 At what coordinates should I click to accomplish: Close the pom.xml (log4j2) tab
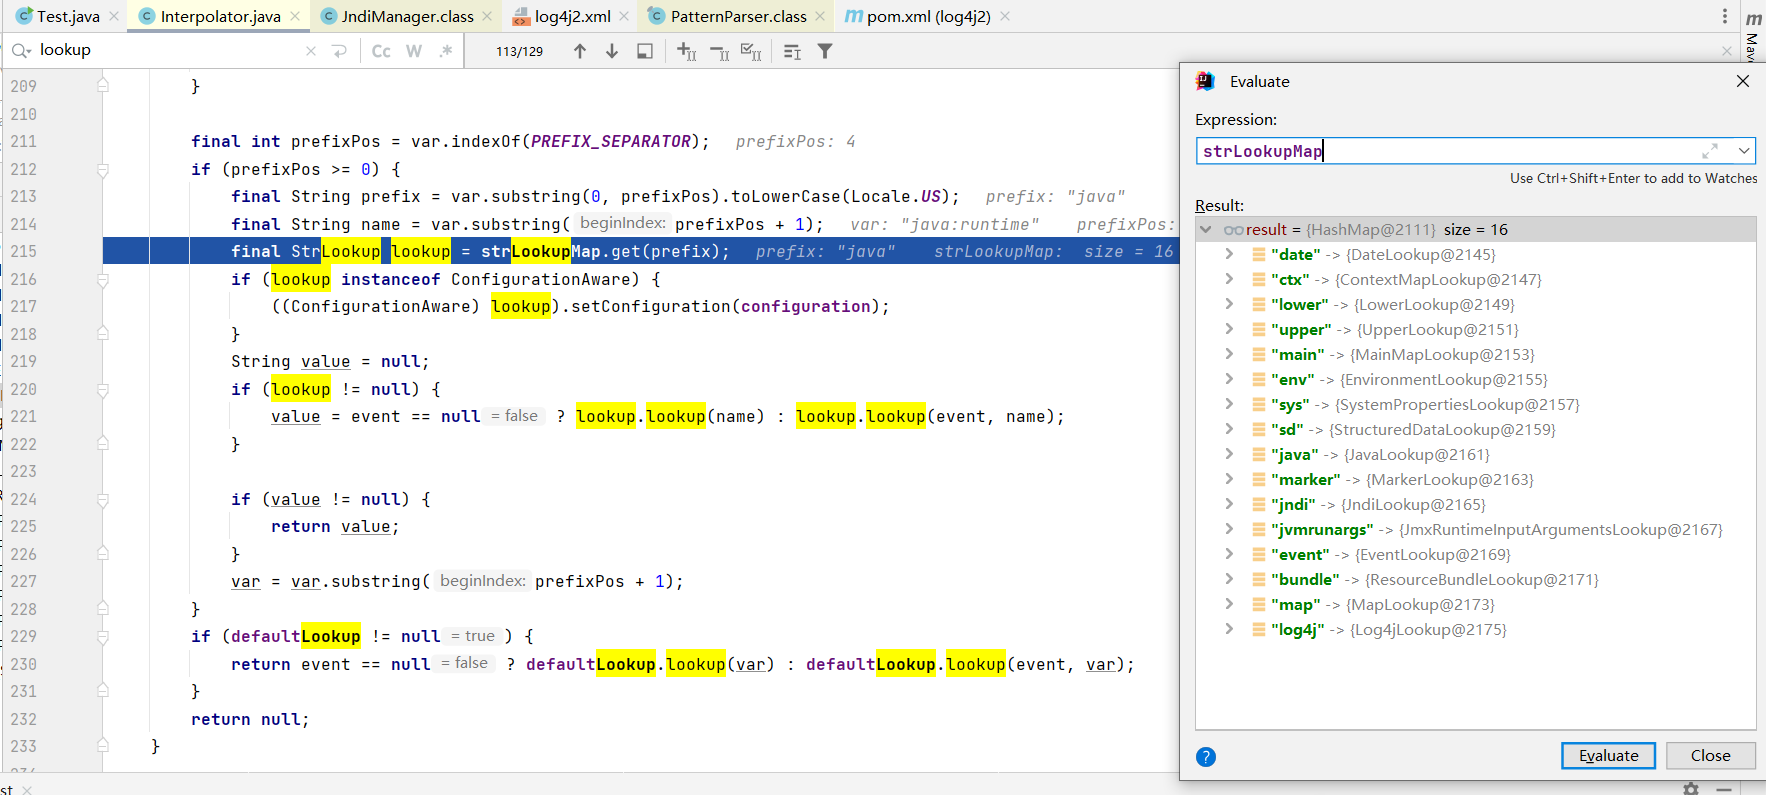coord(1005,16)
